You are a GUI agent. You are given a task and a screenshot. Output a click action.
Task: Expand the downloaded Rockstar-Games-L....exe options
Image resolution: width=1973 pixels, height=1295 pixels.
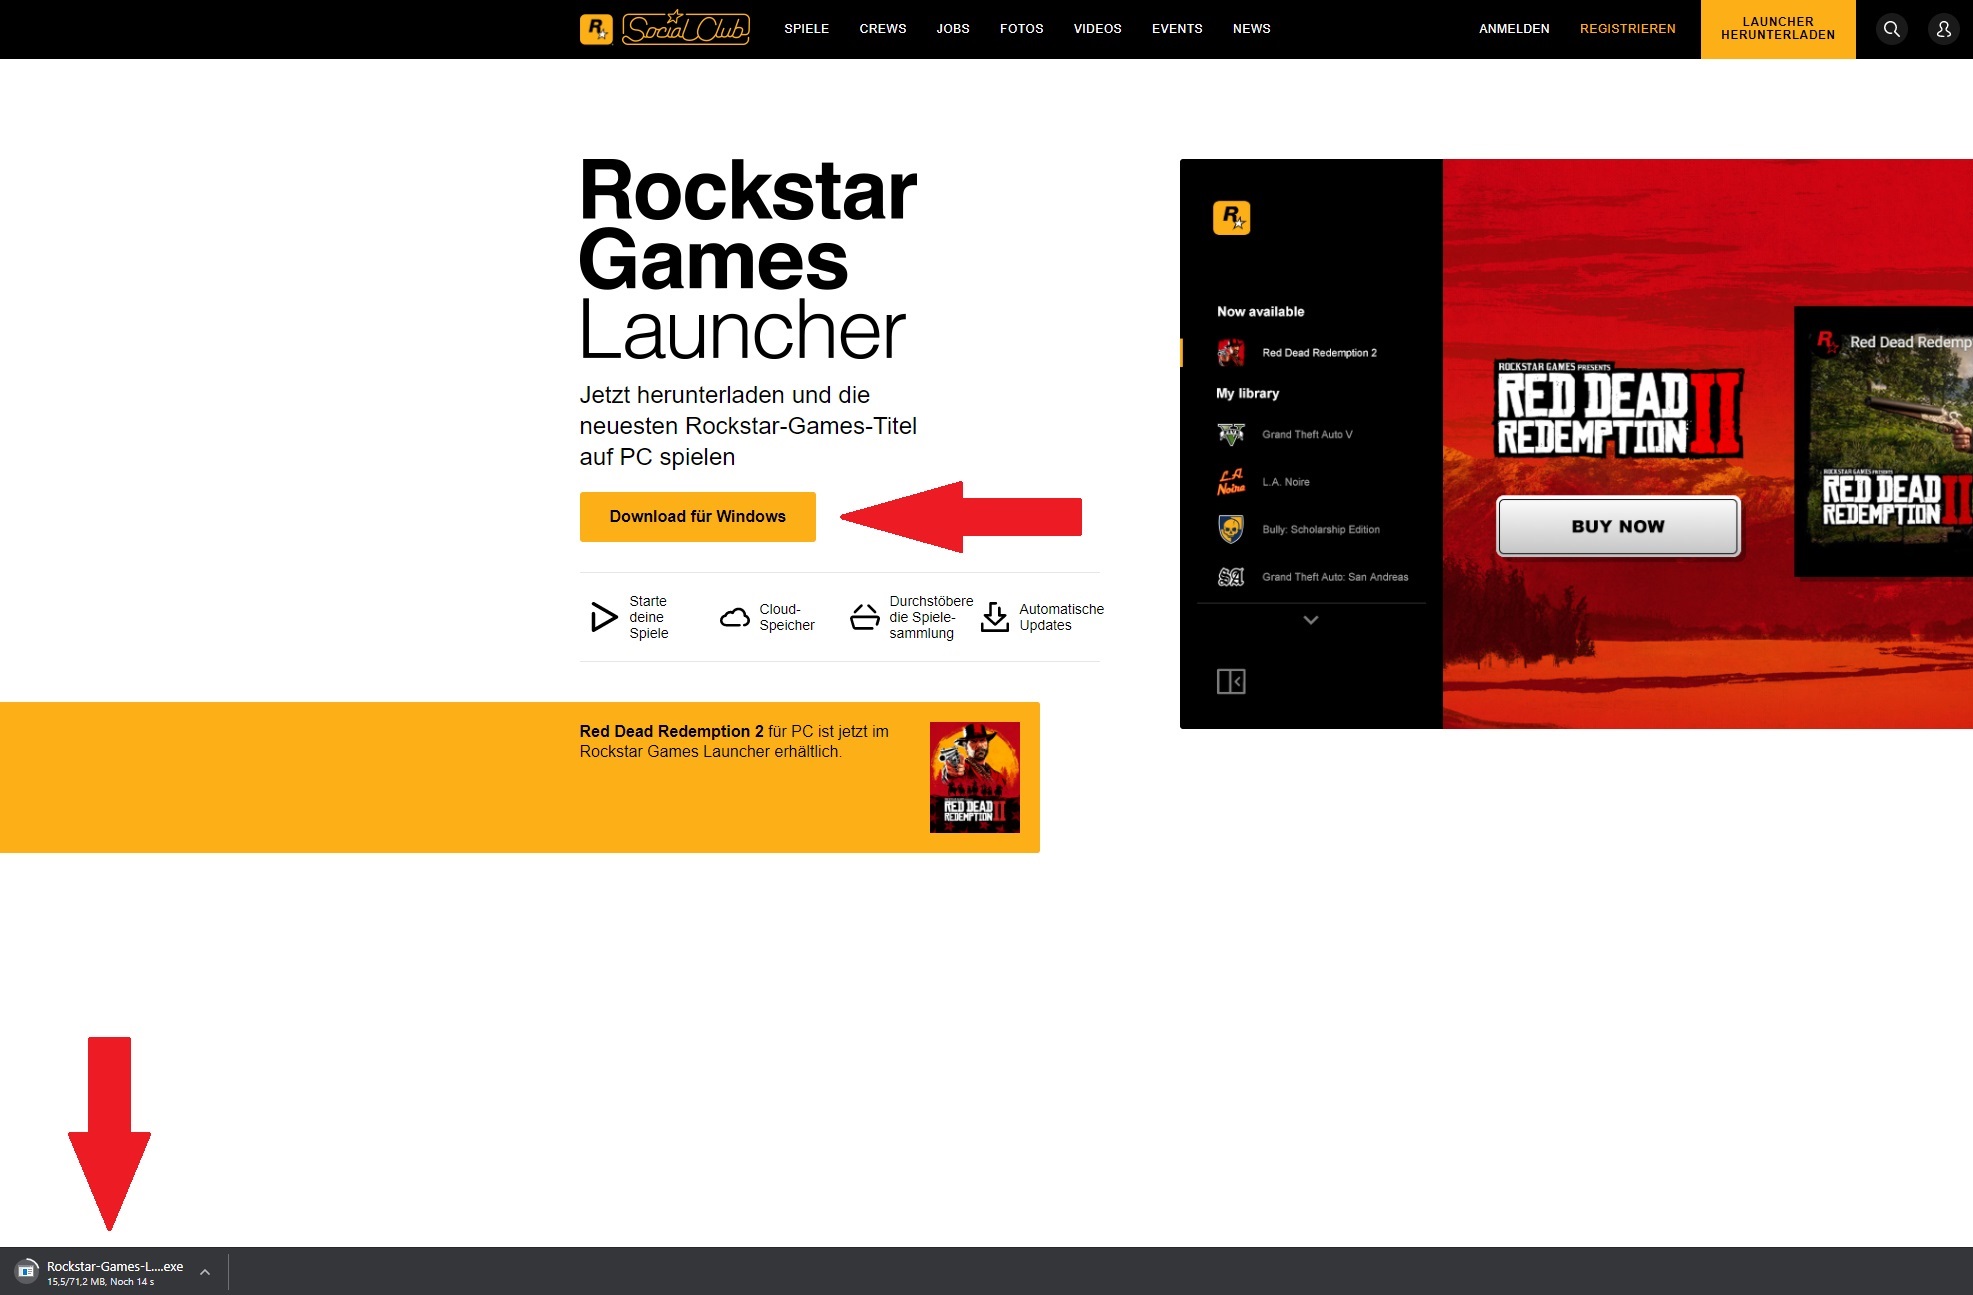tap(205, 1272)
